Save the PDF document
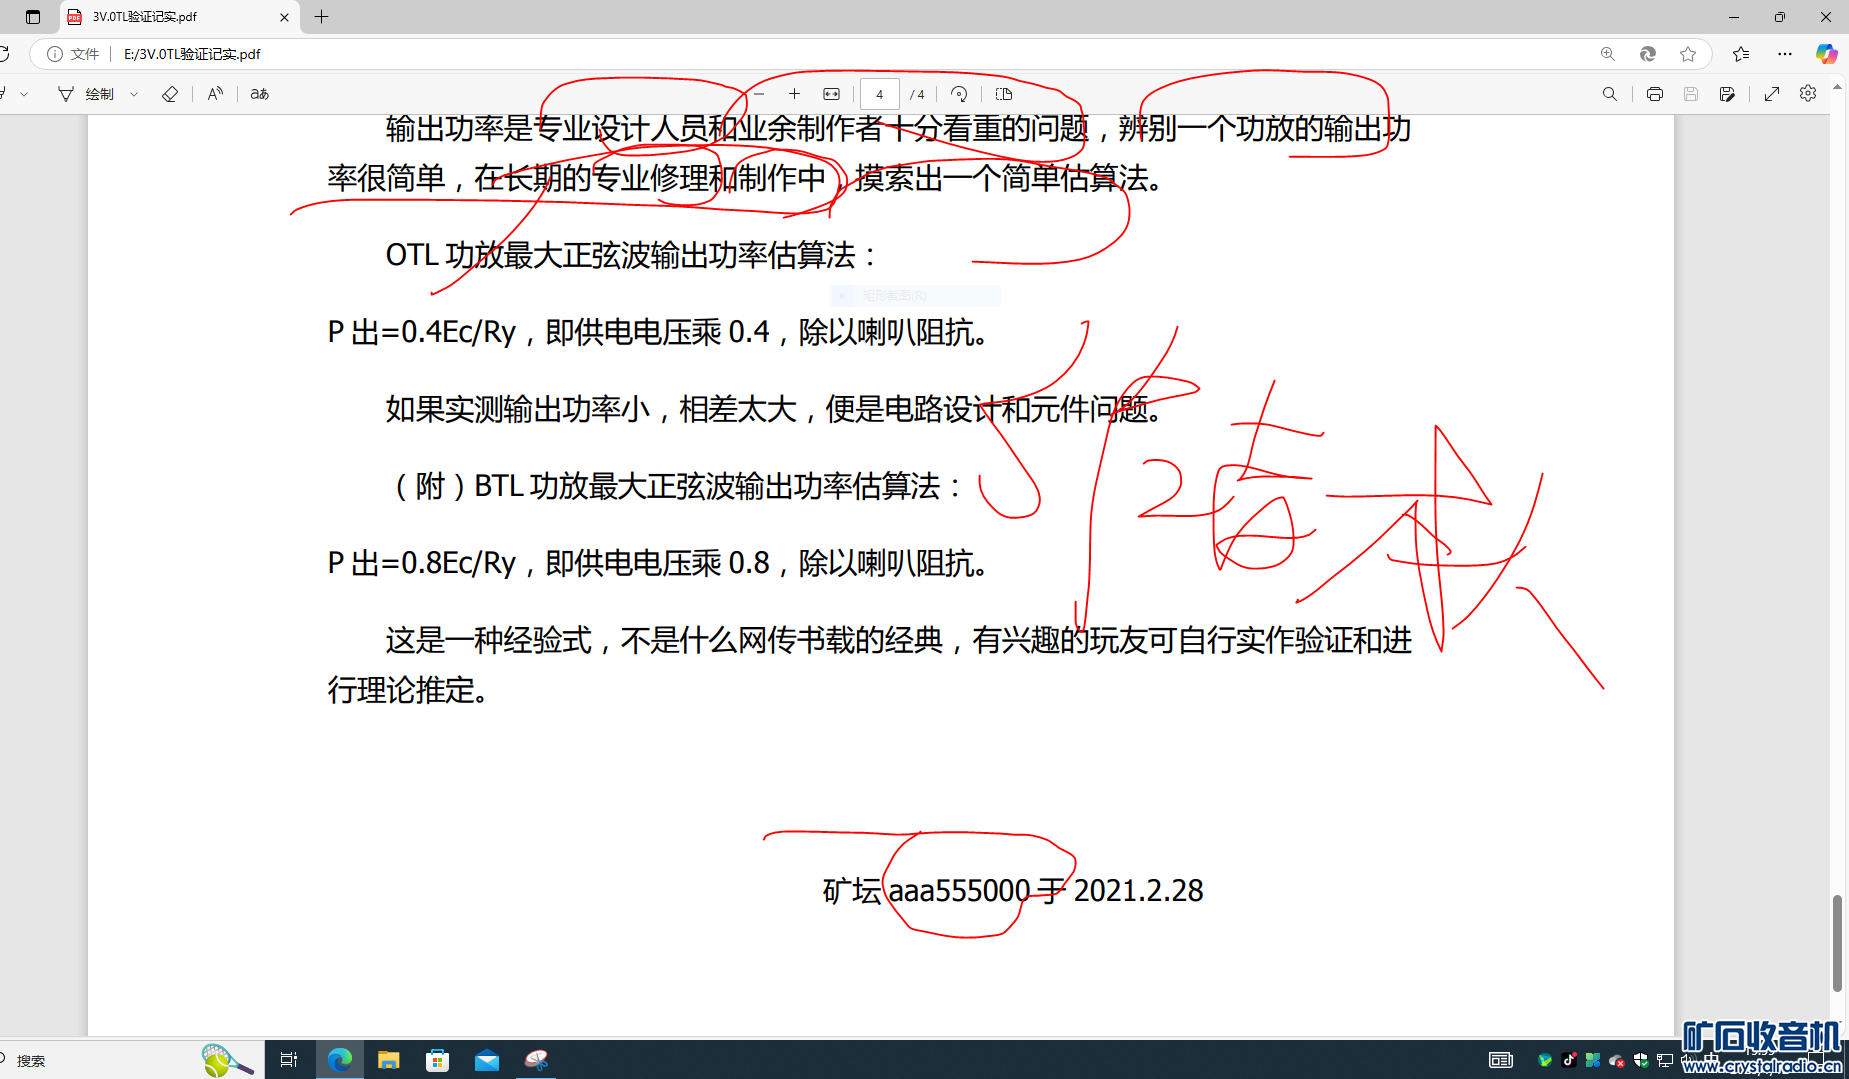Image resolution: width=1849 pixels, height=1079 pixels. coord(1691,94)
